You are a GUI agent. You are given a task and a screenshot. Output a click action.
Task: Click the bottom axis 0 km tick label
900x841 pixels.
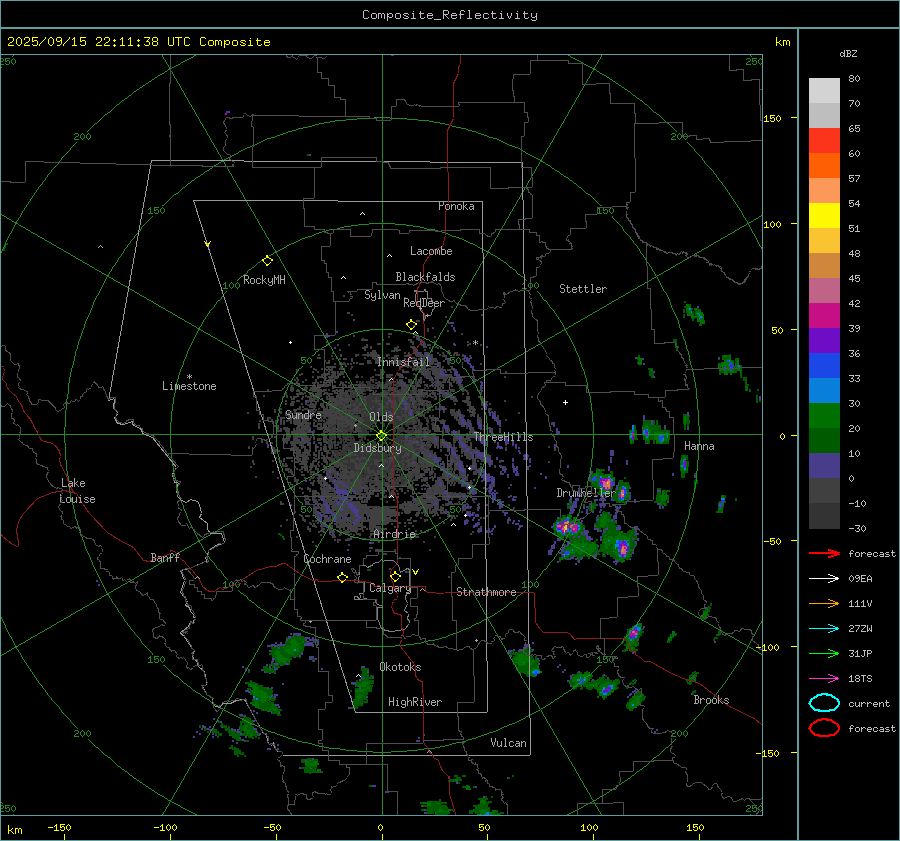pos(381,827)
